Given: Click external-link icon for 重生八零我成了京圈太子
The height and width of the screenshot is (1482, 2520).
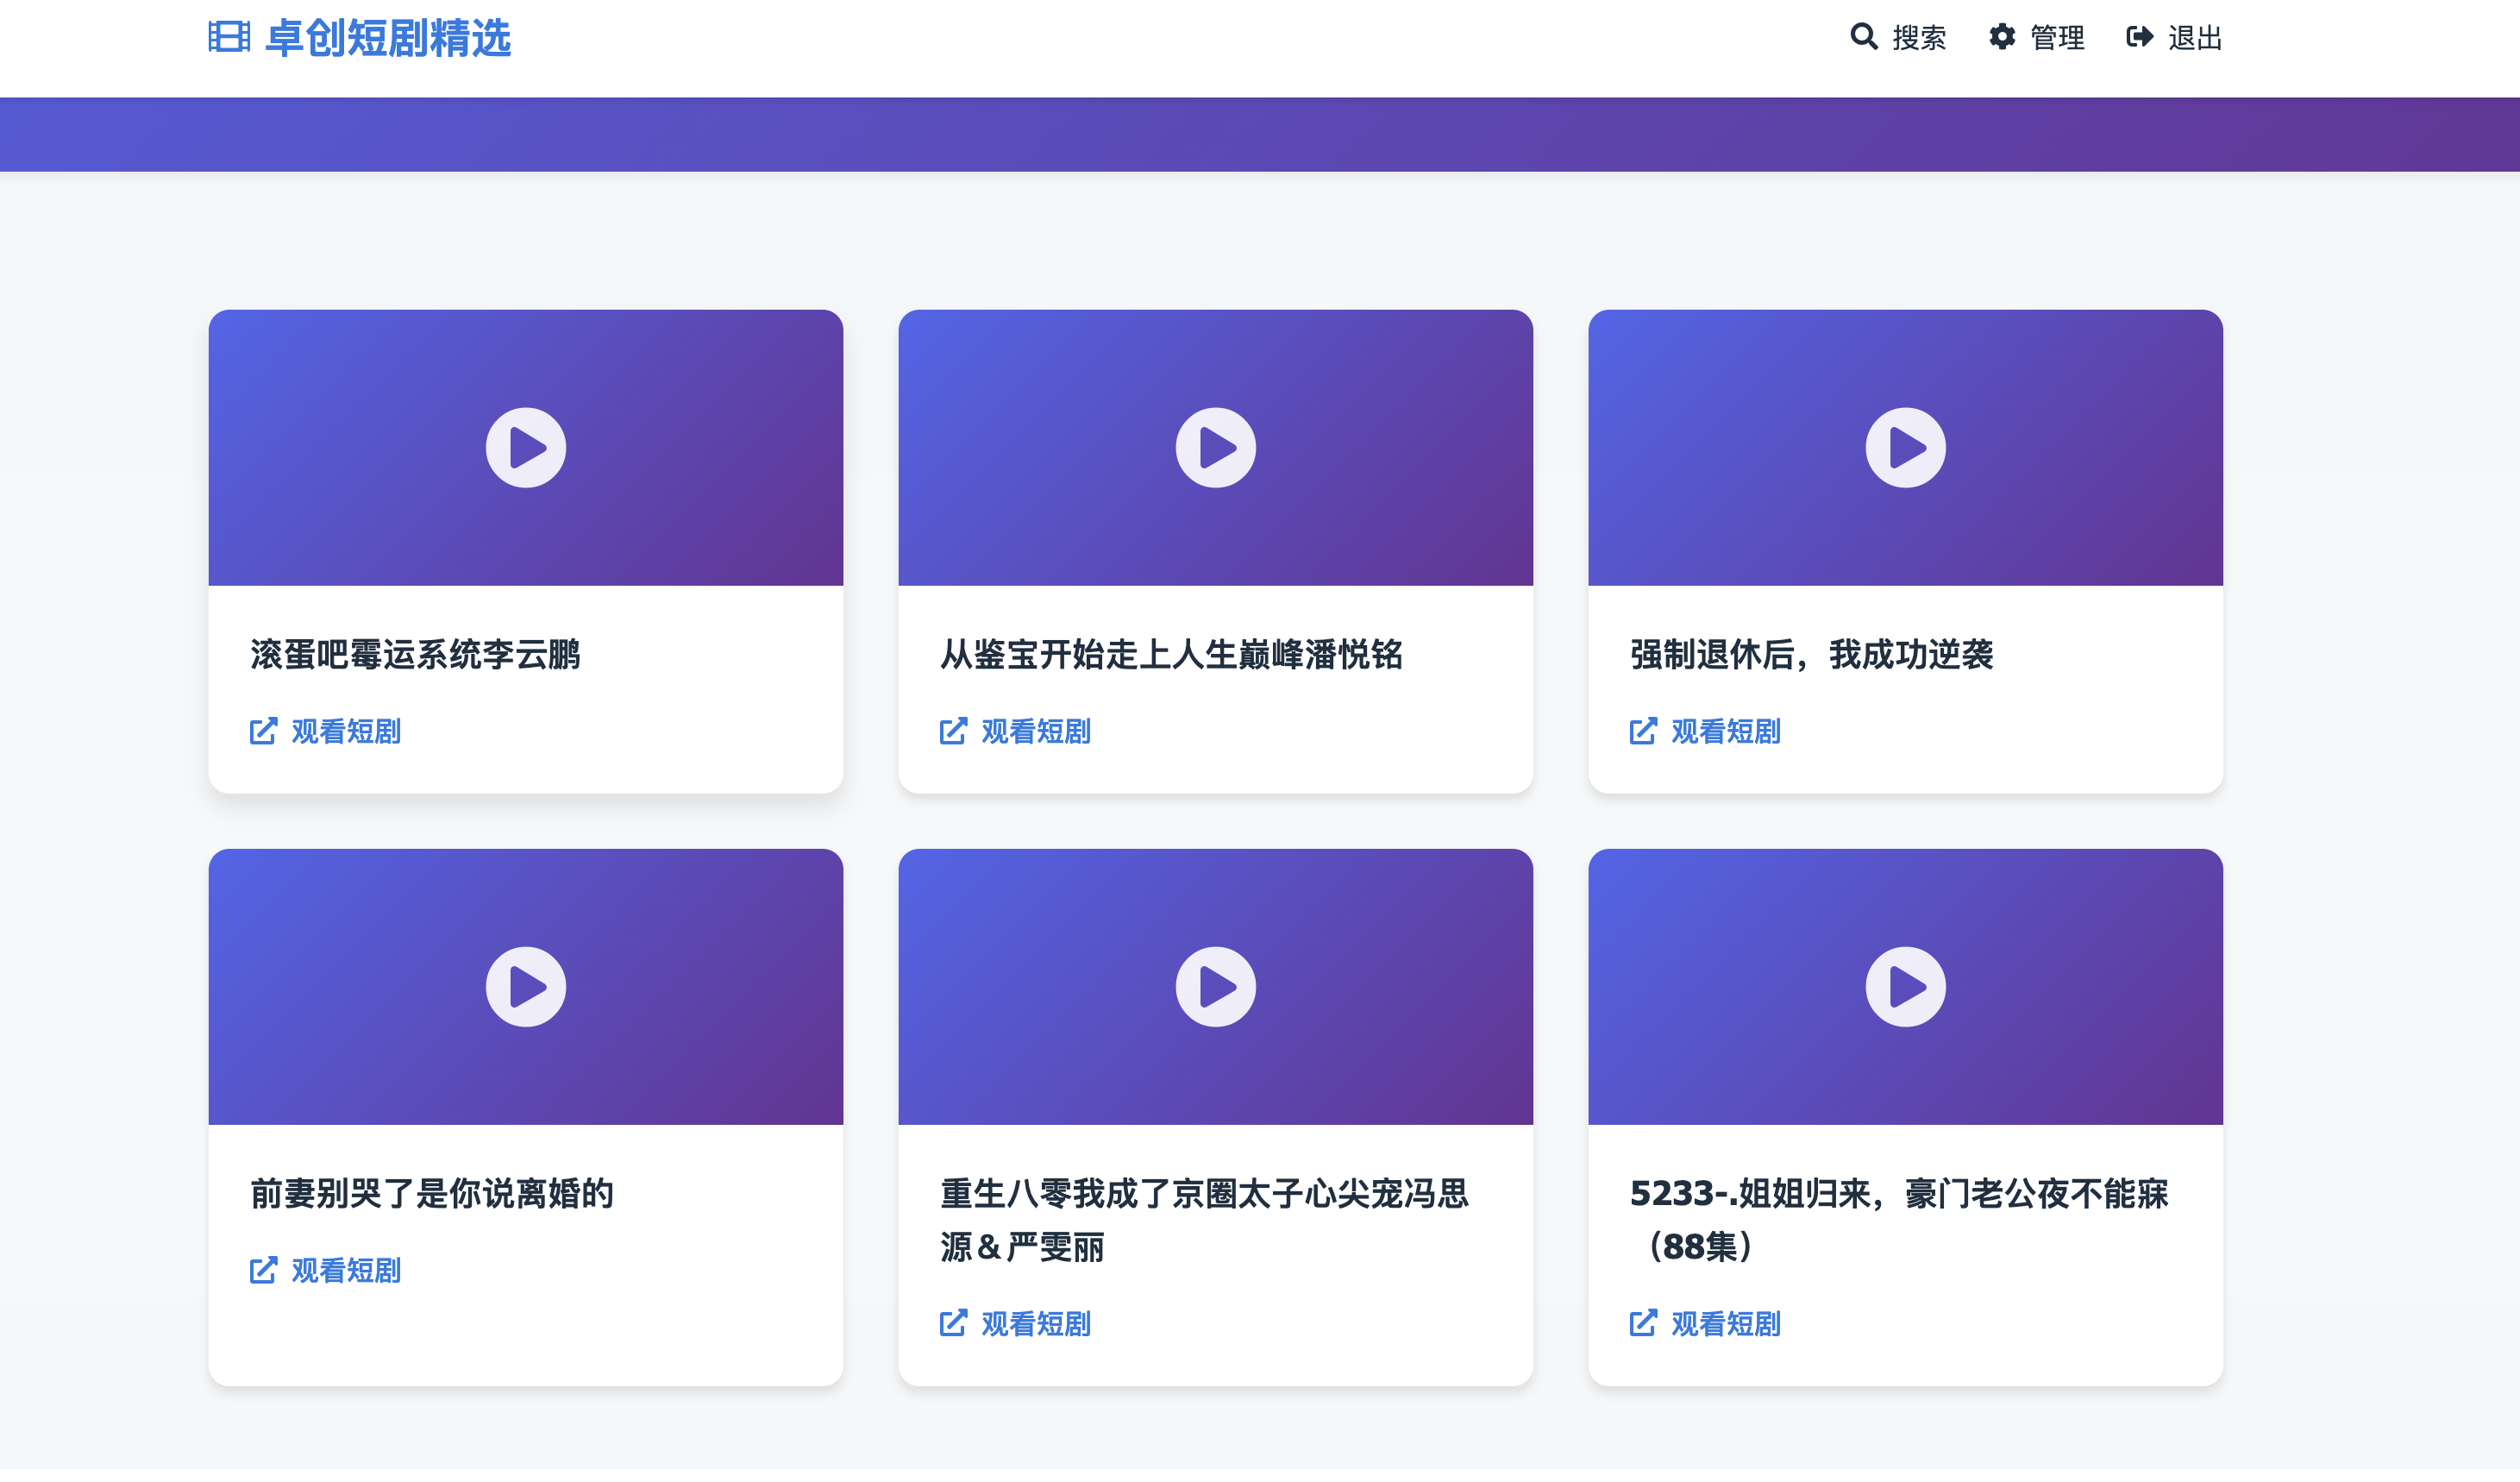Looking at the screenshot, I should [953, 1324].
